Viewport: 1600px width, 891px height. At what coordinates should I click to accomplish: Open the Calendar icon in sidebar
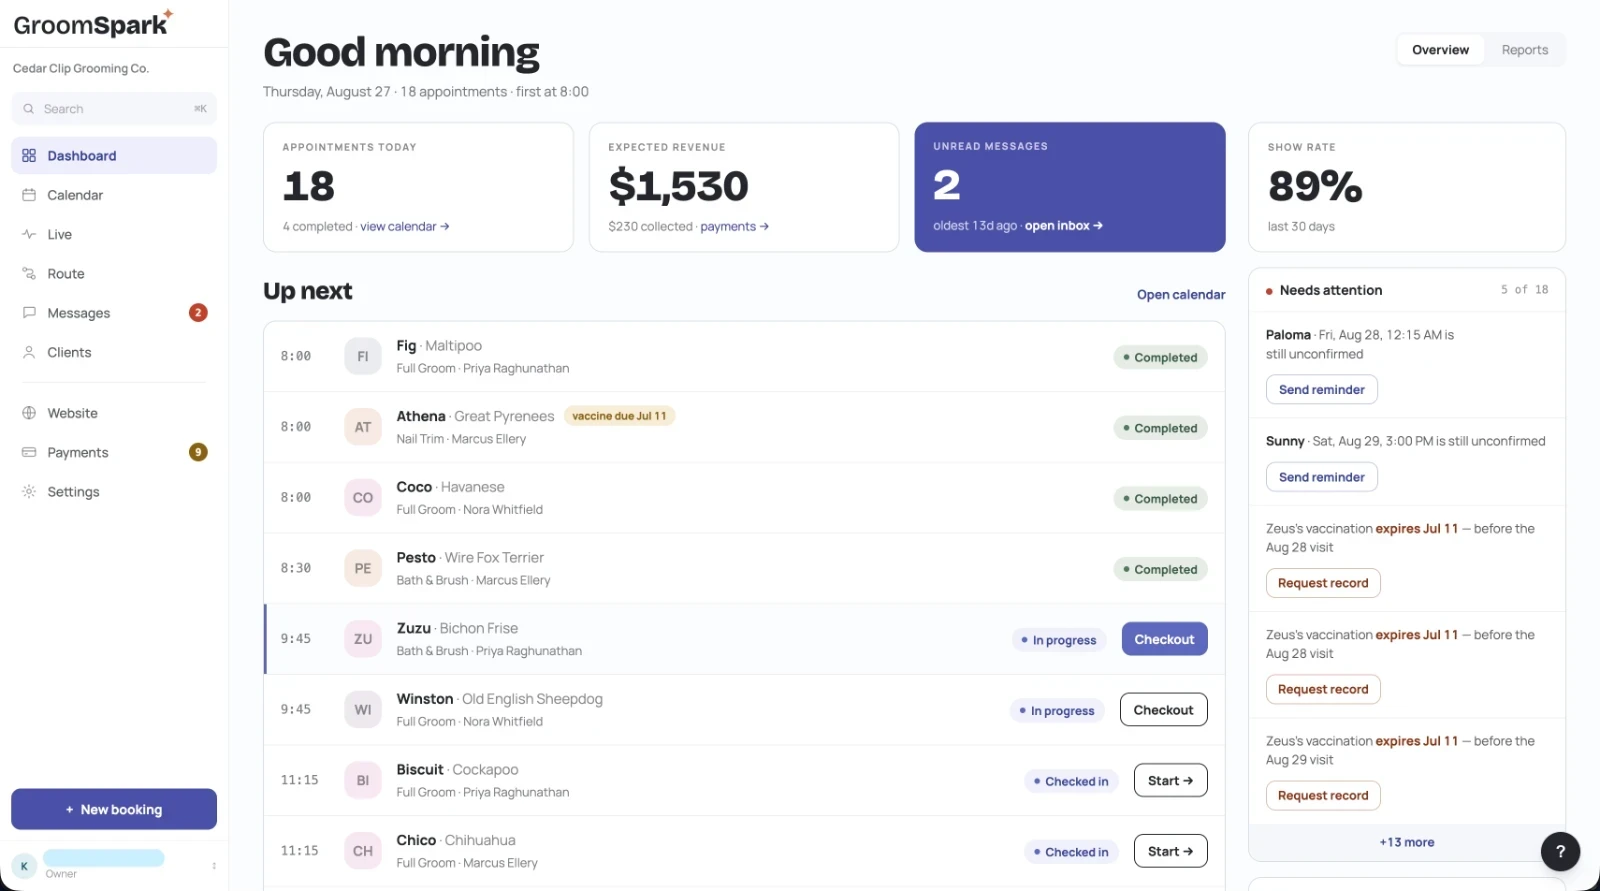(29, 195)
